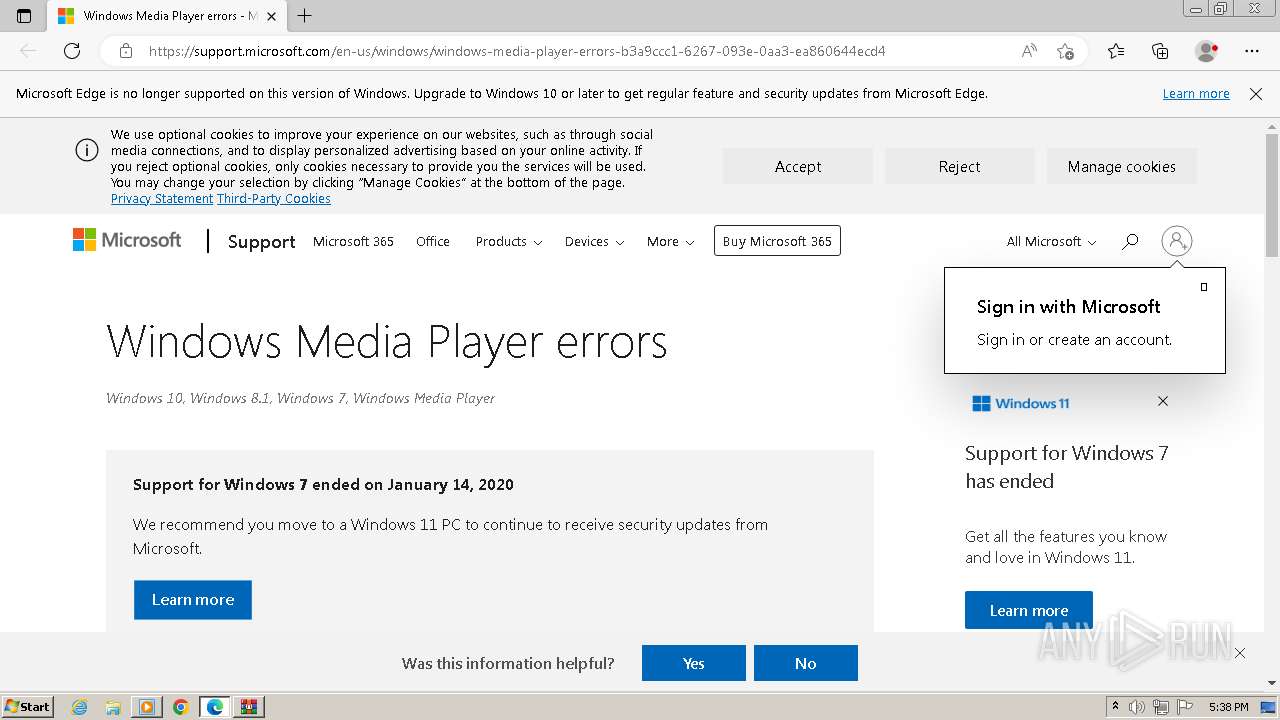
Task: Click Learn more in Windows 7 support box
Action: coord(193,600)
